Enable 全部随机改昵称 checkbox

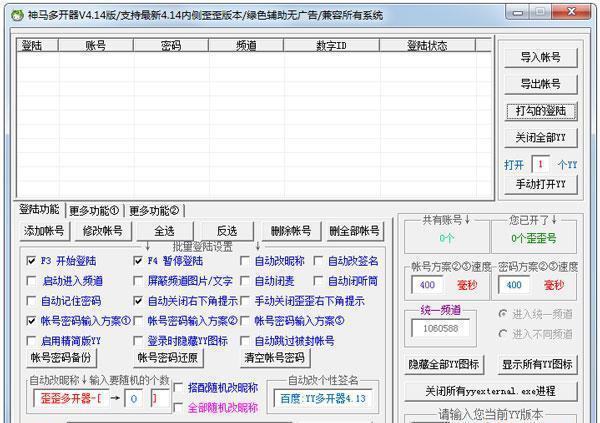[x=178, y=407]
